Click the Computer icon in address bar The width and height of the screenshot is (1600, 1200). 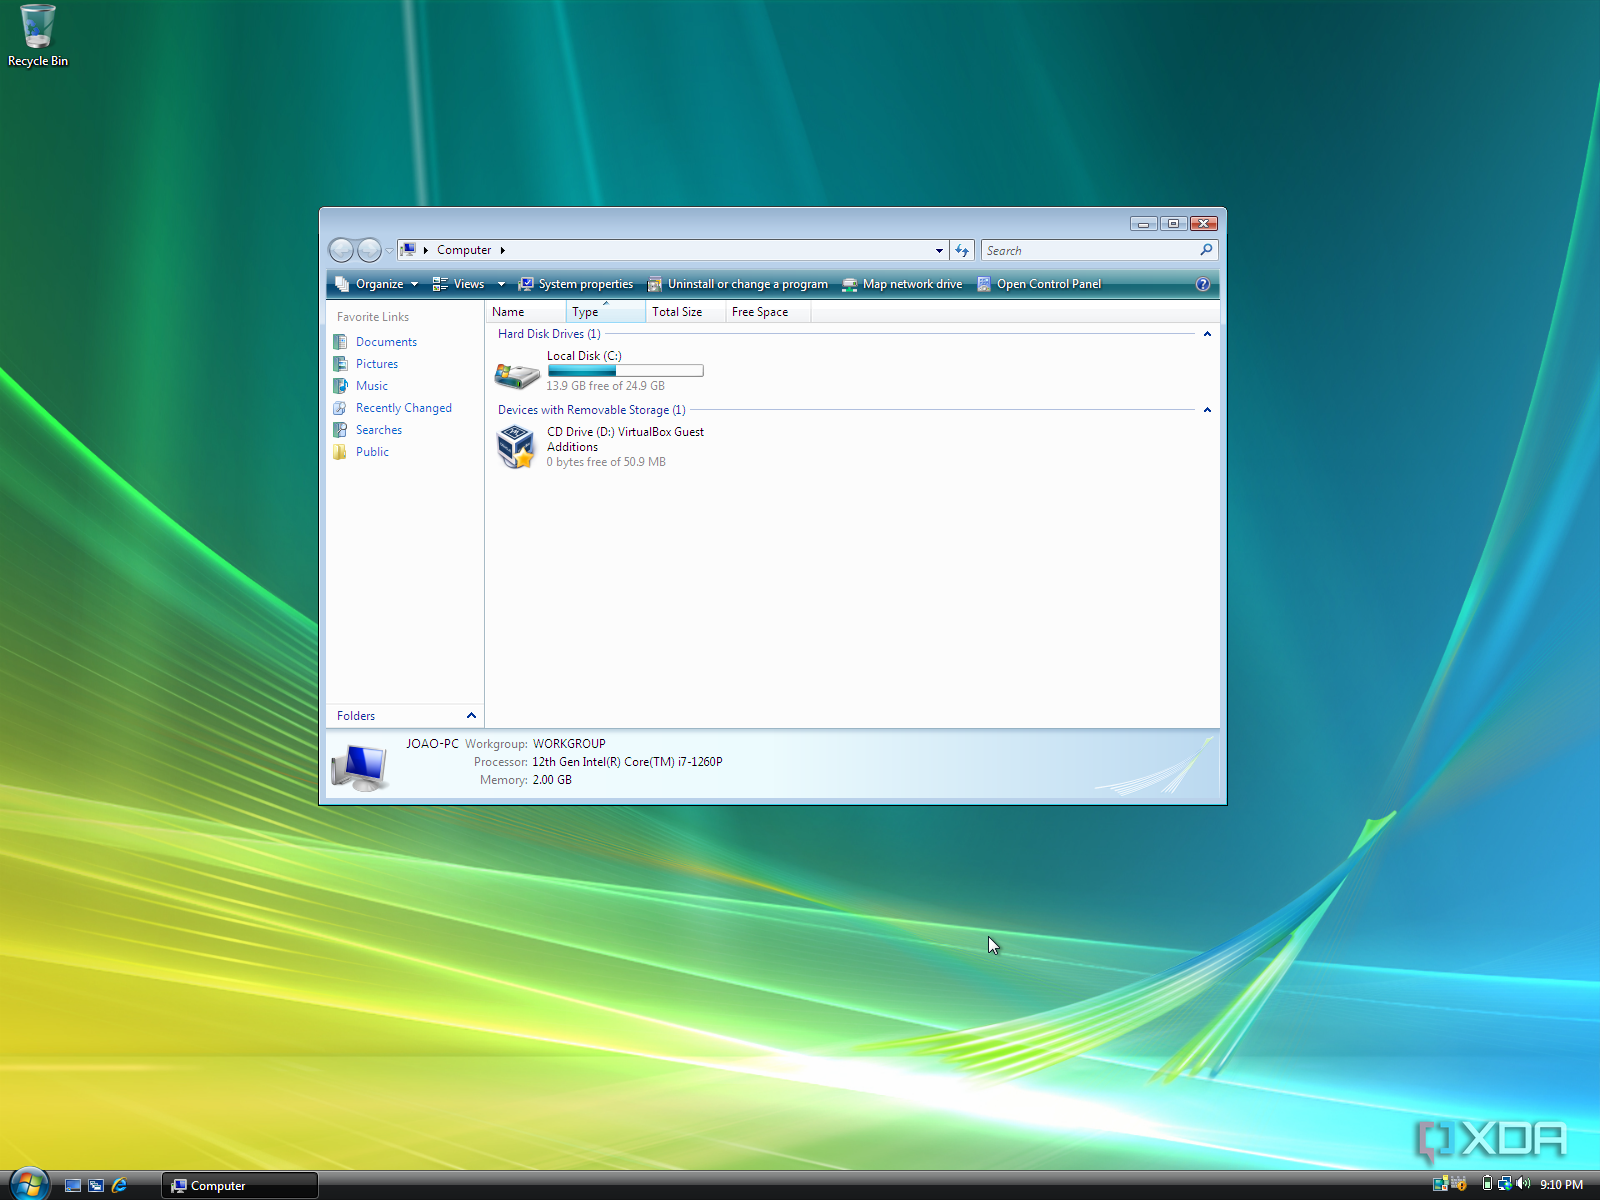pos(409,250)
